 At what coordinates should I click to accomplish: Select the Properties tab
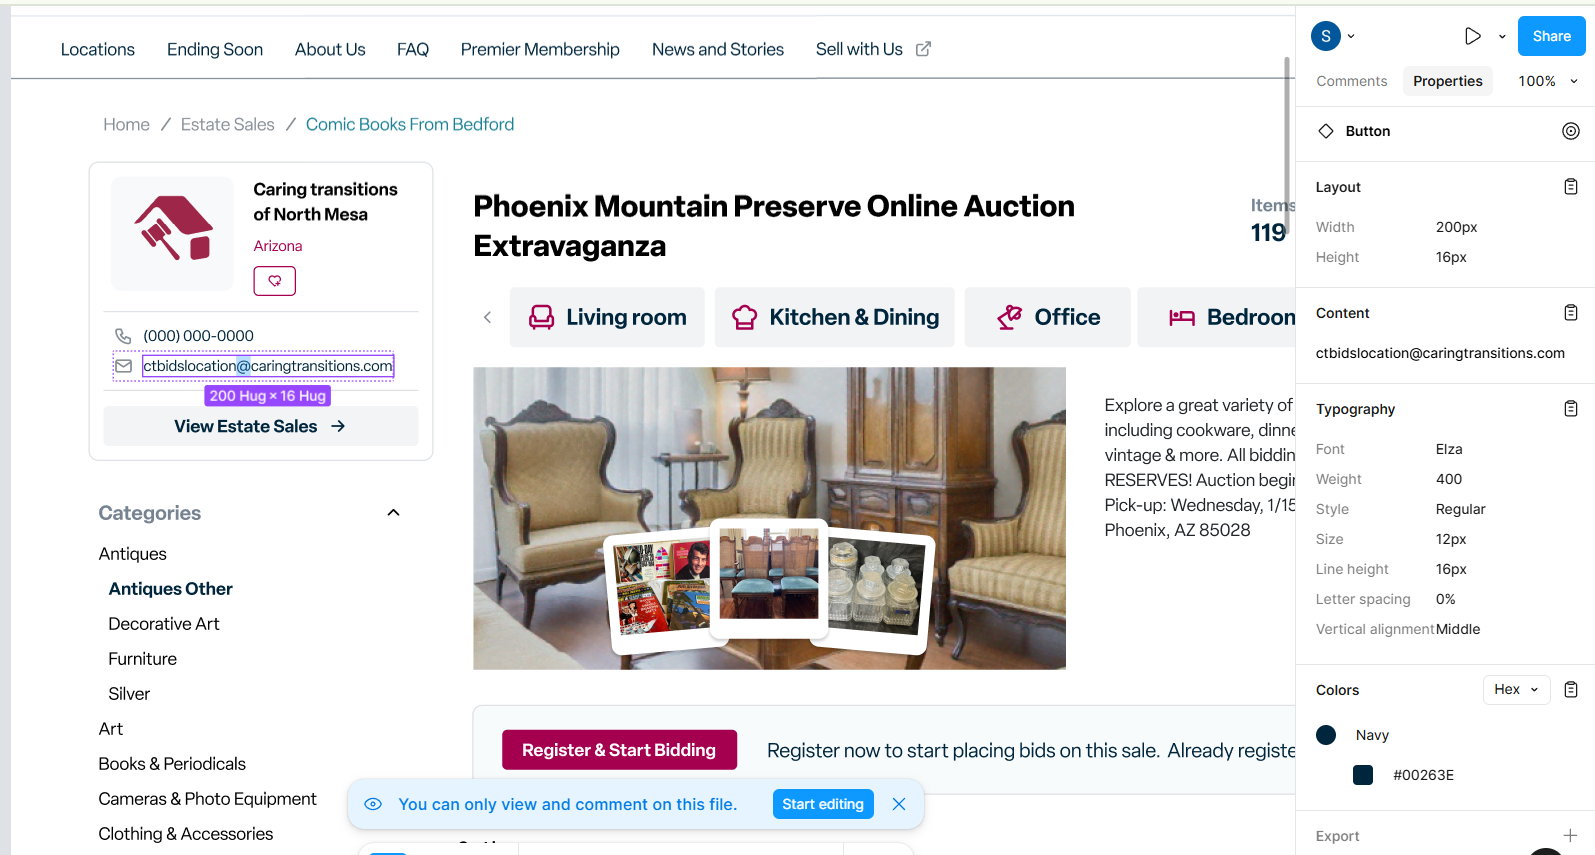(x=1447, y=81)
